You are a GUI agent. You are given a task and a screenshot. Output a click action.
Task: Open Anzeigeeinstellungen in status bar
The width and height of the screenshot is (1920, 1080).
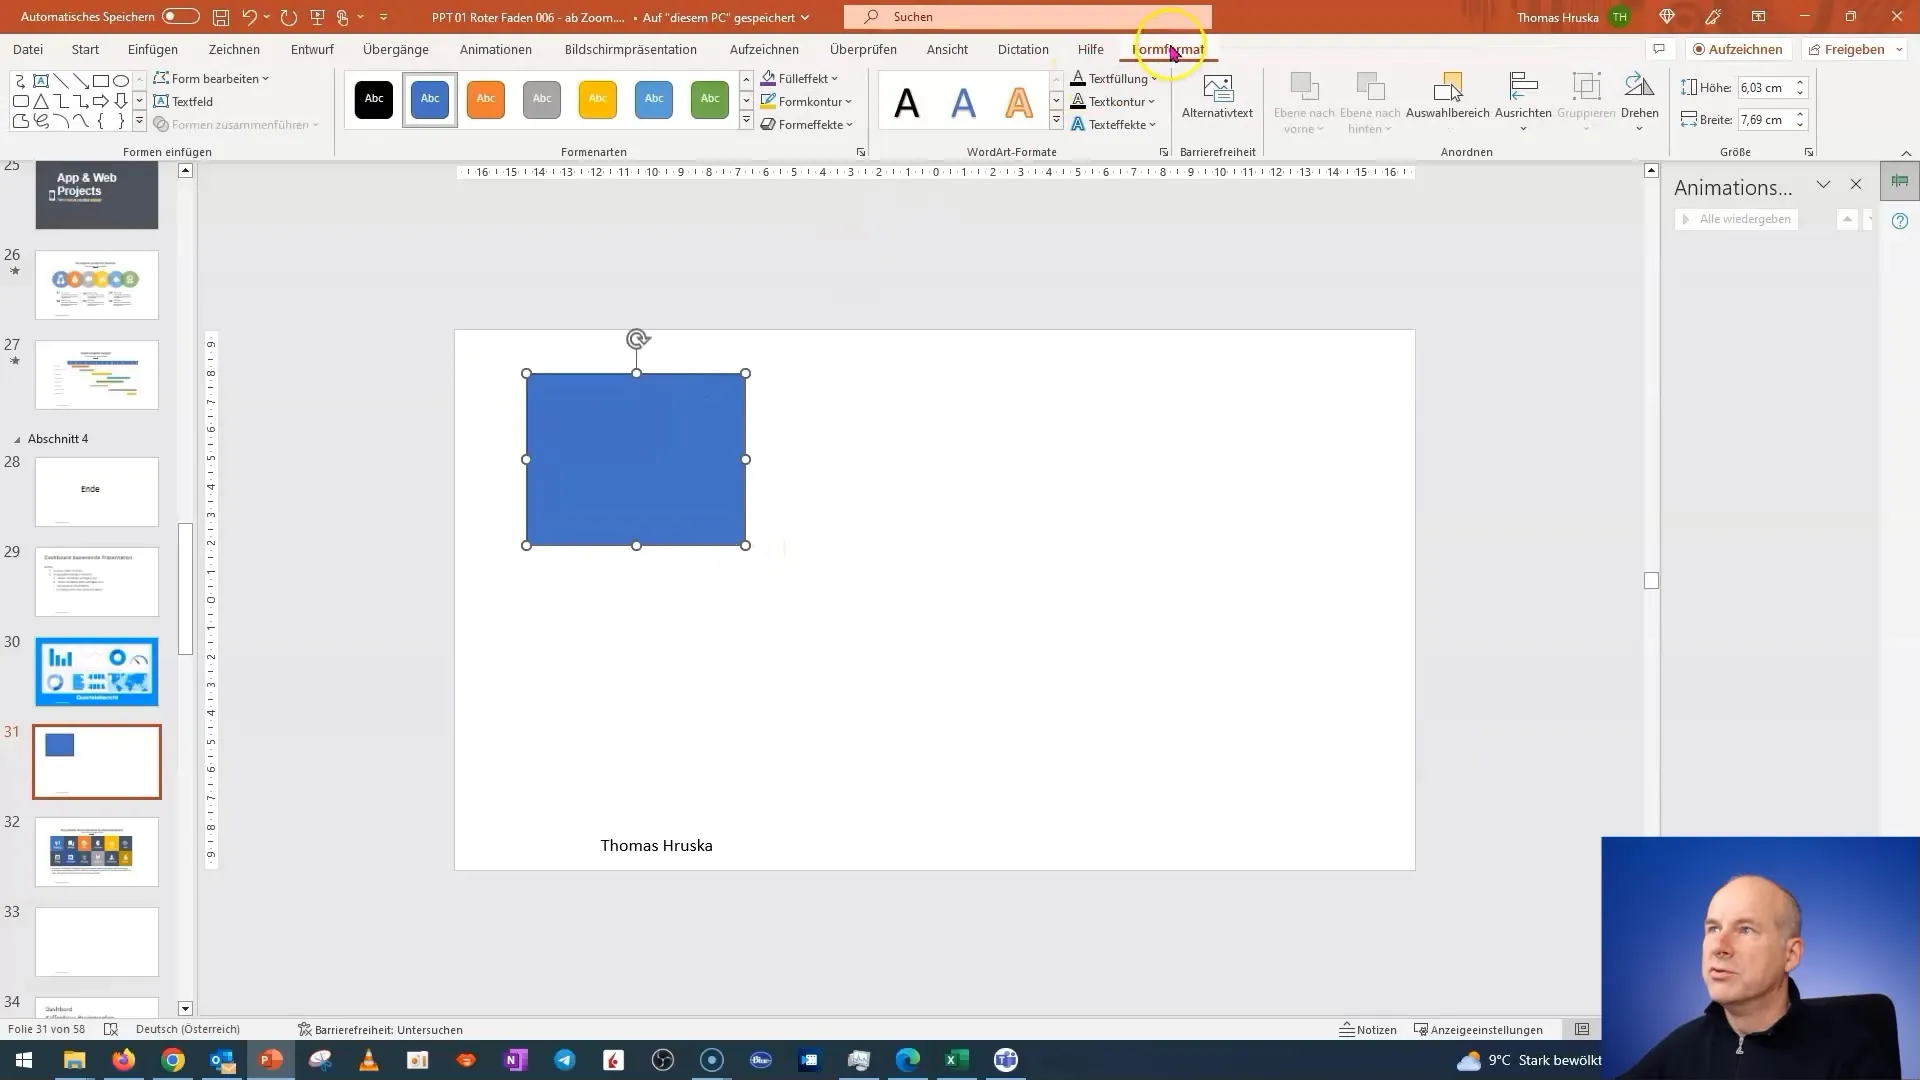click(x=1478, y=1029)
